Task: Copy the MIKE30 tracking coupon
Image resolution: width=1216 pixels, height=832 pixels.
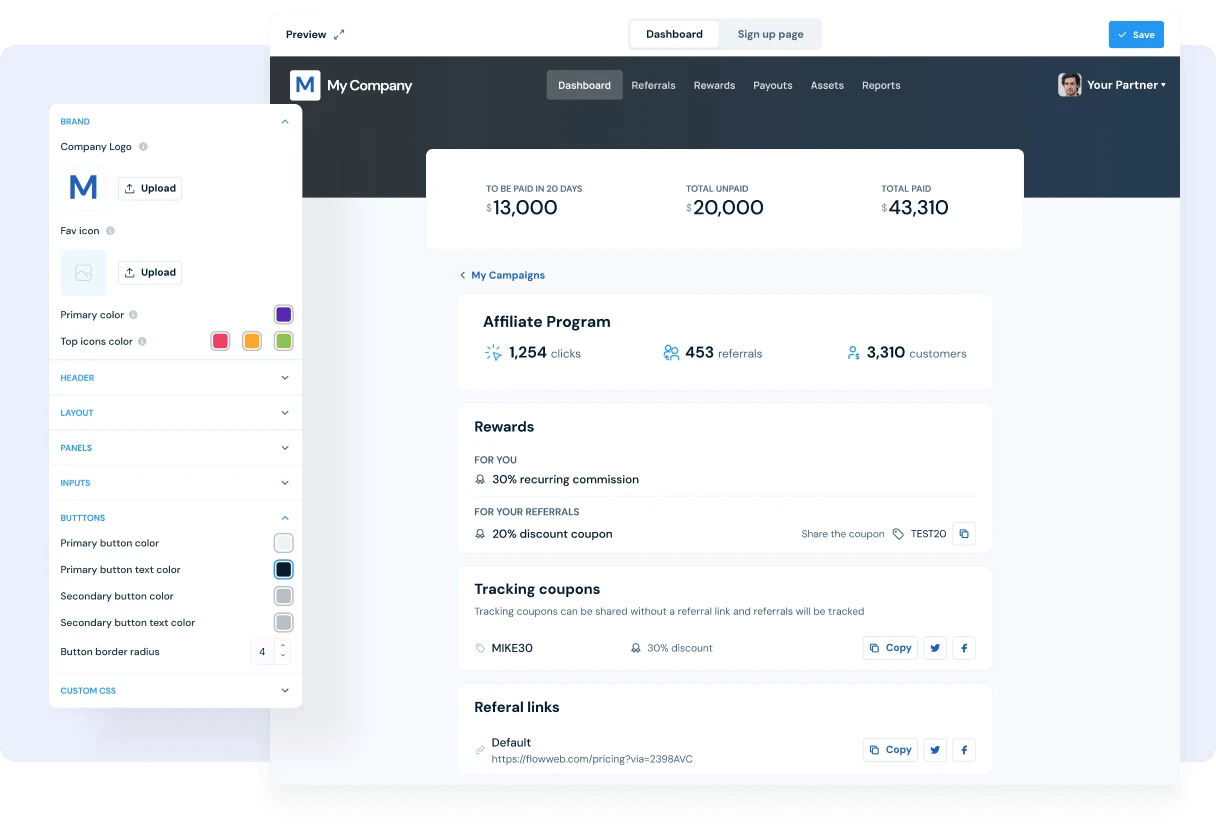Action: [890, 648]
